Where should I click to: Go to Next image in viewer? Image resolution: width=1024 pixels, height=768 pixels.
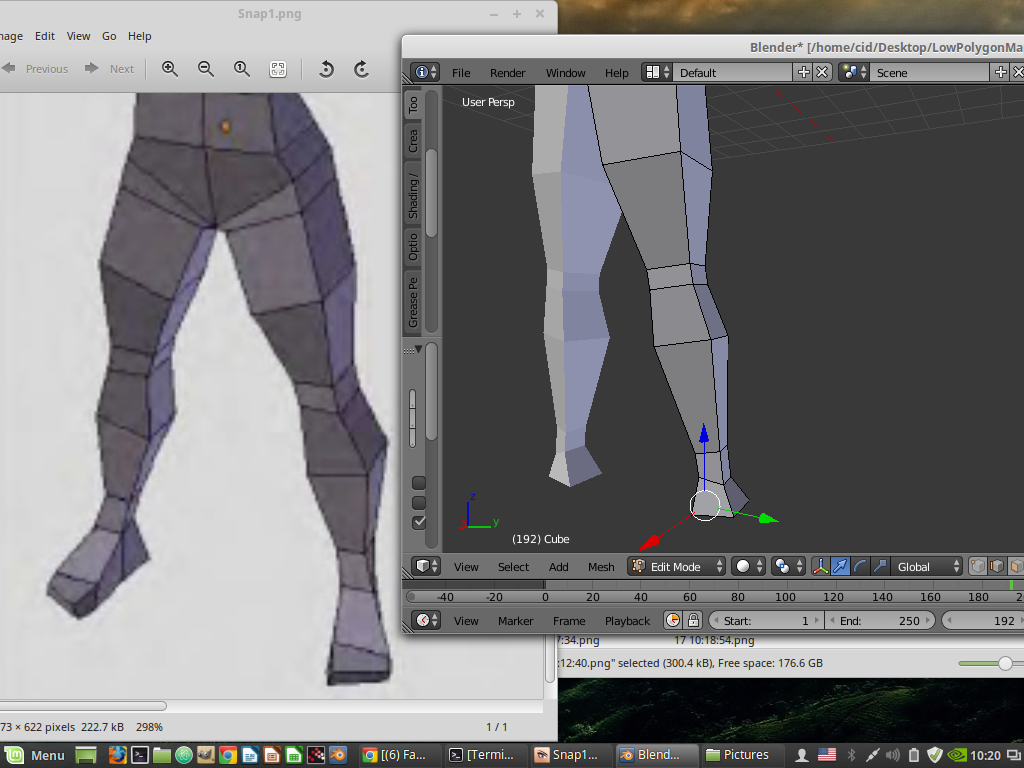pos(110,69)
